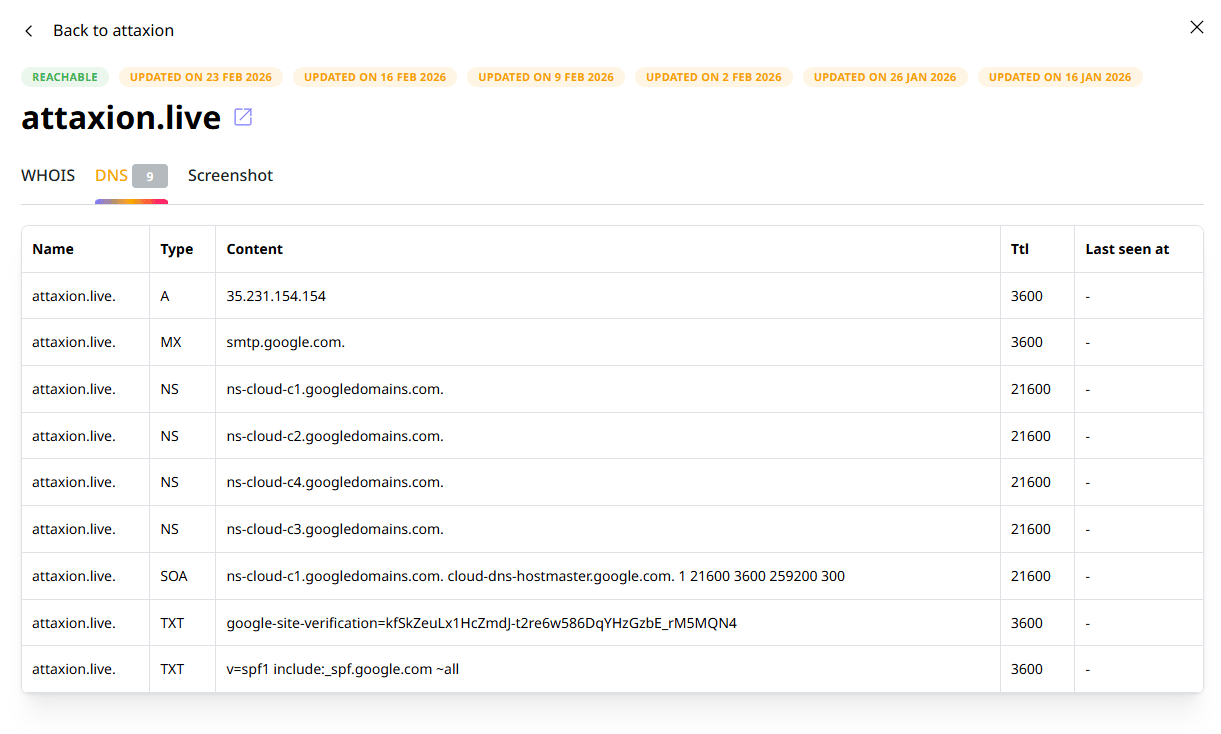Close the domain details panel
This screenshot has width=1221, height=734.
click(x=1196, y=27)
